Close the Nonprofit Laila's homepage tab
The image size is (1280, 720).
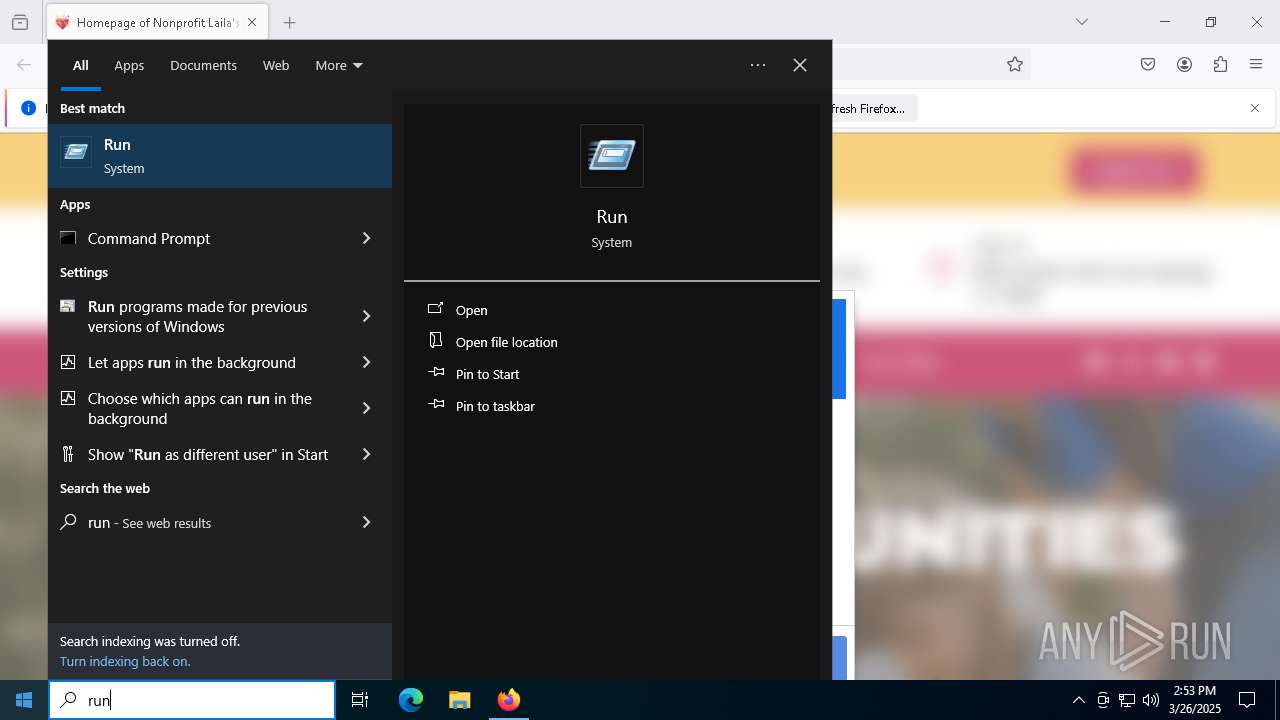coord(252,22)
